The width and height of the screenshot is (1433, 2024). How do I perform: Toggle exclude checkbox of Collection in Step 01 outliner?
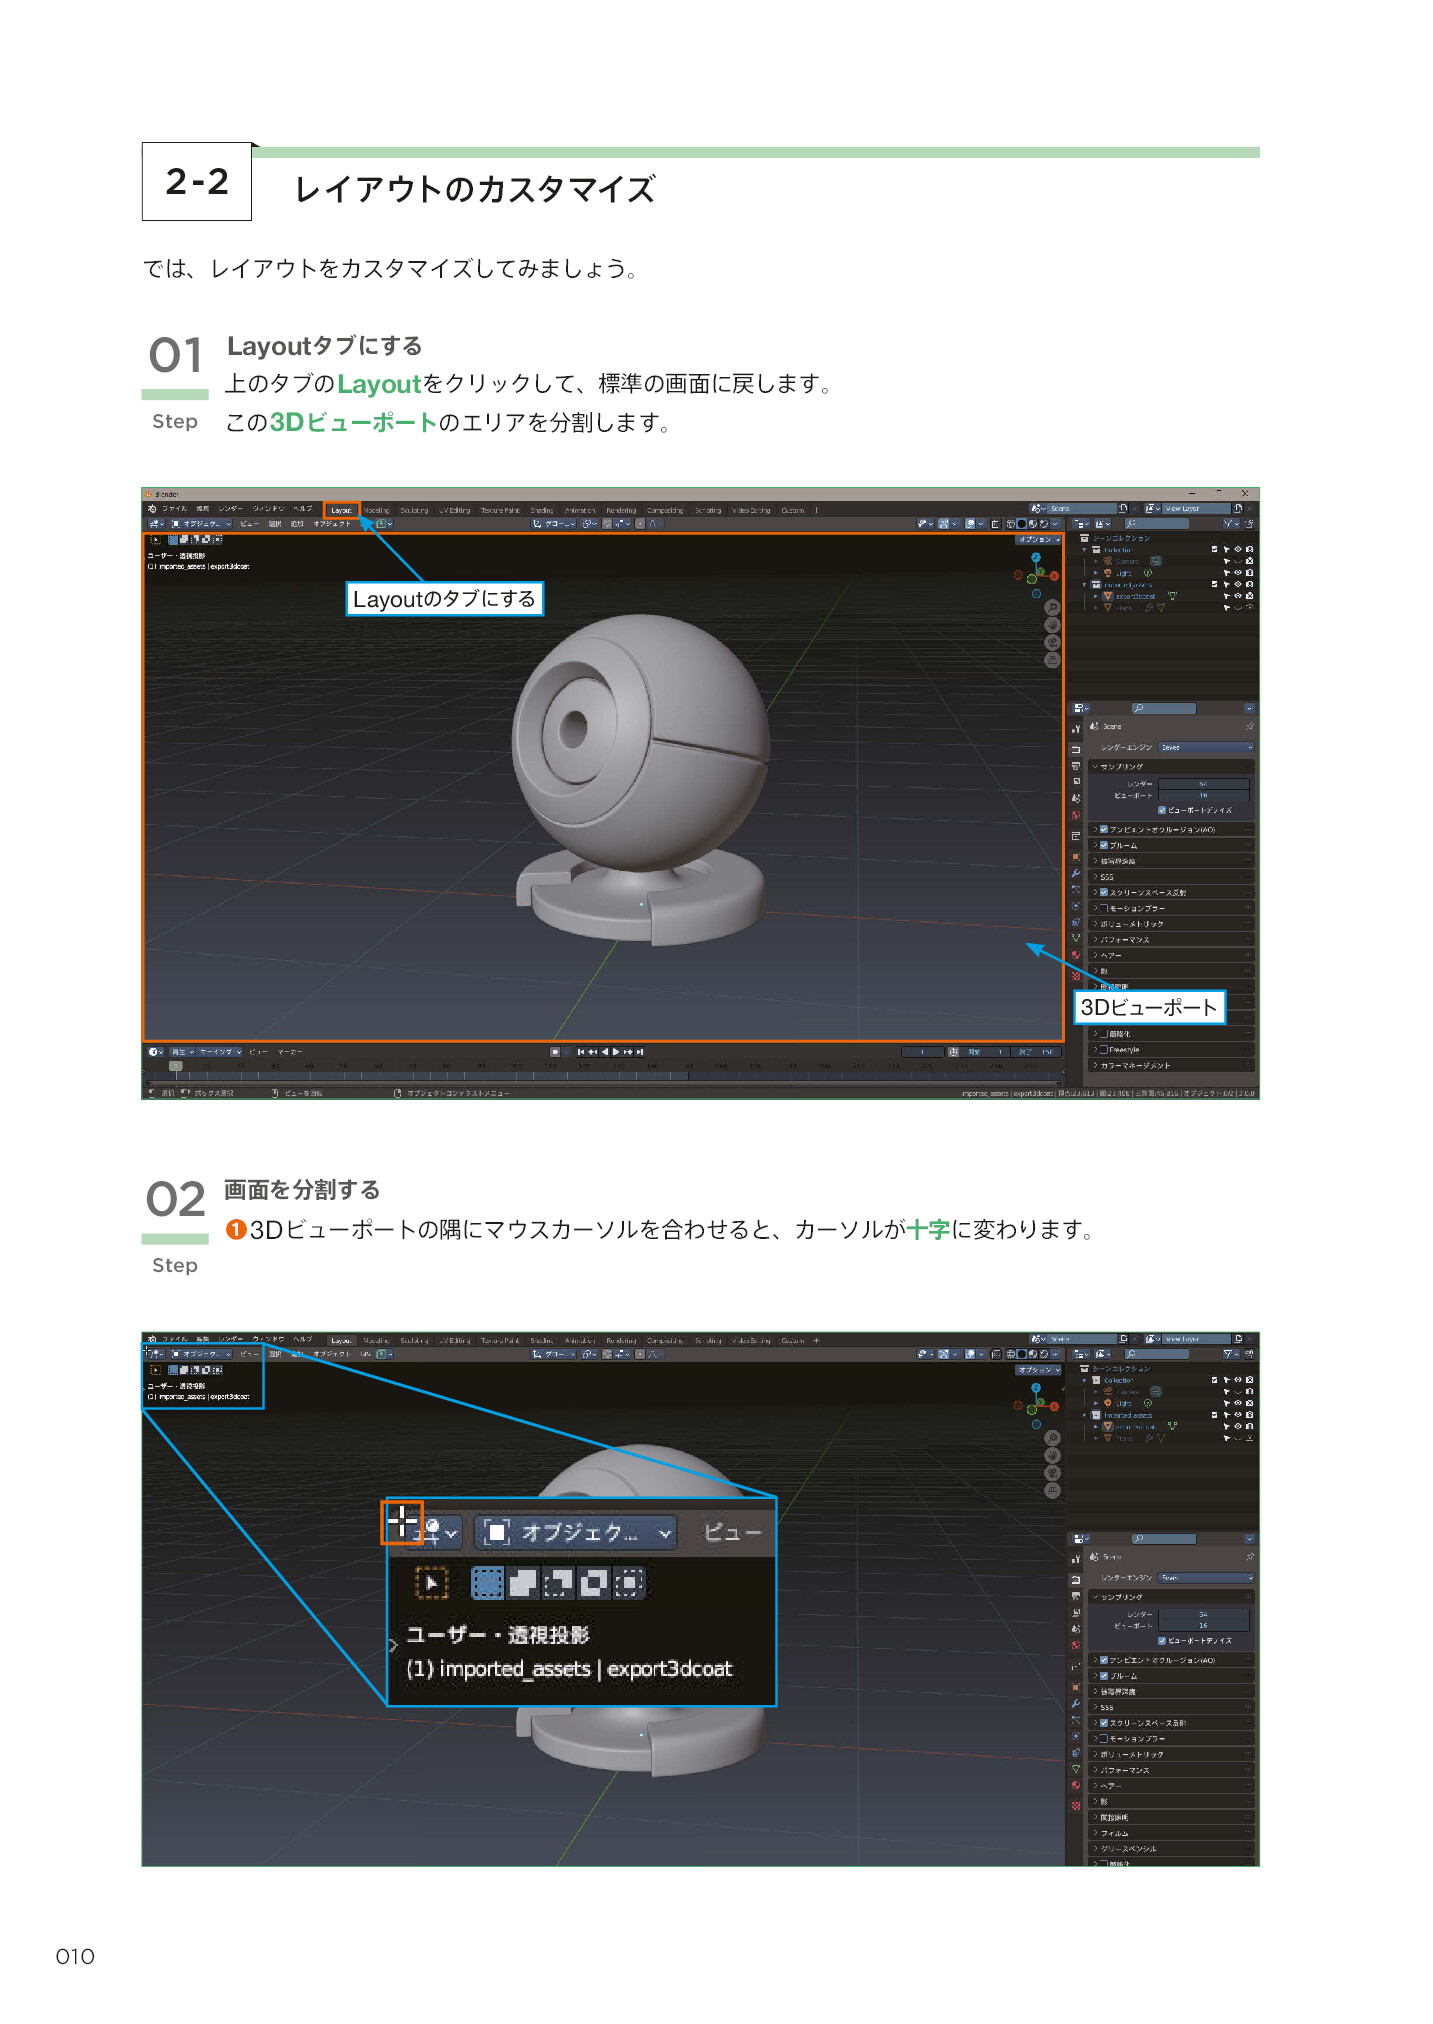(x=1214, y=549)
